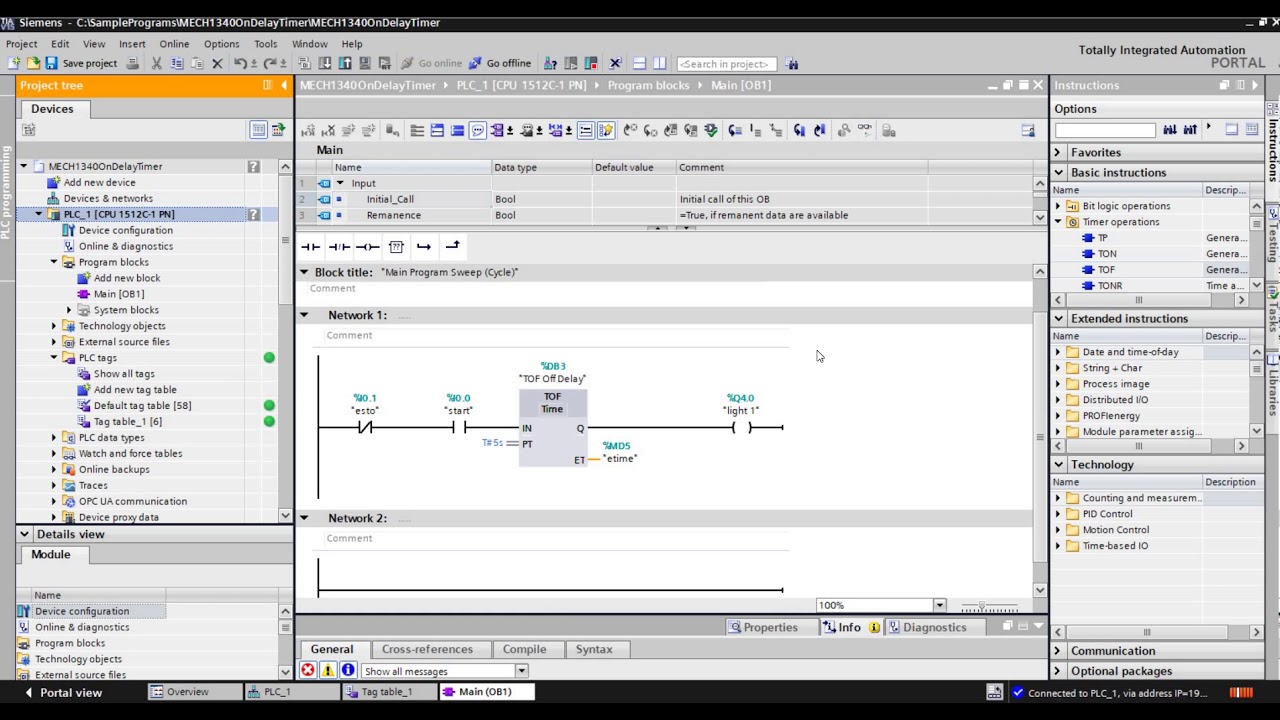1280x720 pixels.
Task: Collapse the Block title section
Action: tap(304, 272)
